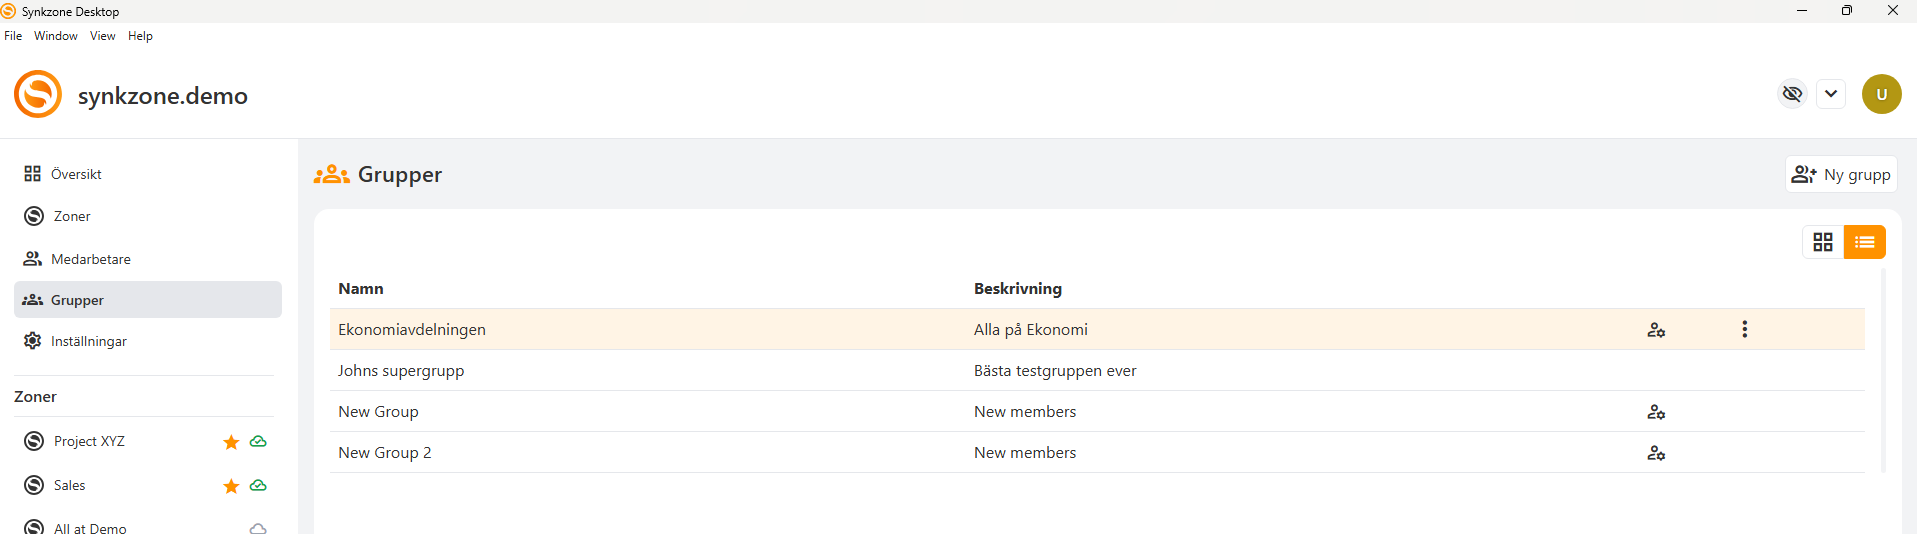Click the All at Demo cloud icon
The image size is (1917, 534).
(258, 528)
